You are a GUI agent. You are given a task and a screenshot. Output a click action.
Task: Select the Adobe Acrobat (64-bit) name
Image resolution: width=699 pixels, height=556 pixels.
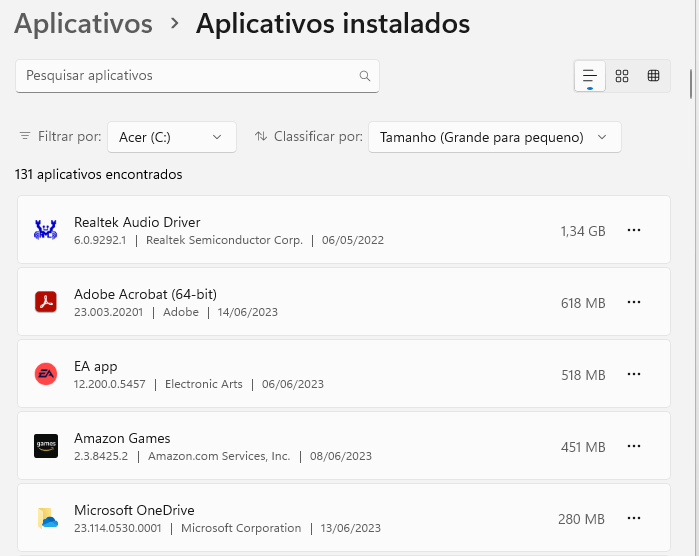click(x=145, y=294)
